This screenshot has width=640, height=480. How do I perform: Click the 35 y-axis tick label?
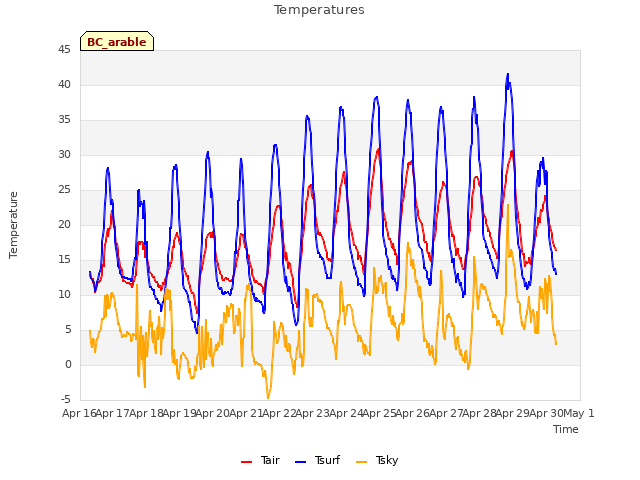coord(64,120)
